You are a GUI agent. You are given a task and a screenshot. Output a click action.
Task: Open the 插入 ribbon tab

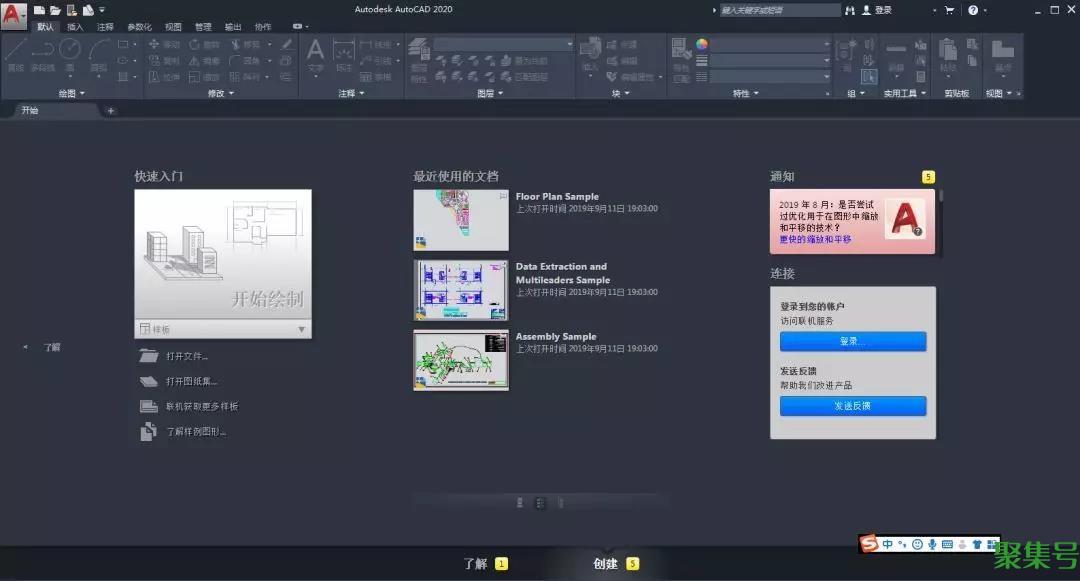click(x=75, y=27)
